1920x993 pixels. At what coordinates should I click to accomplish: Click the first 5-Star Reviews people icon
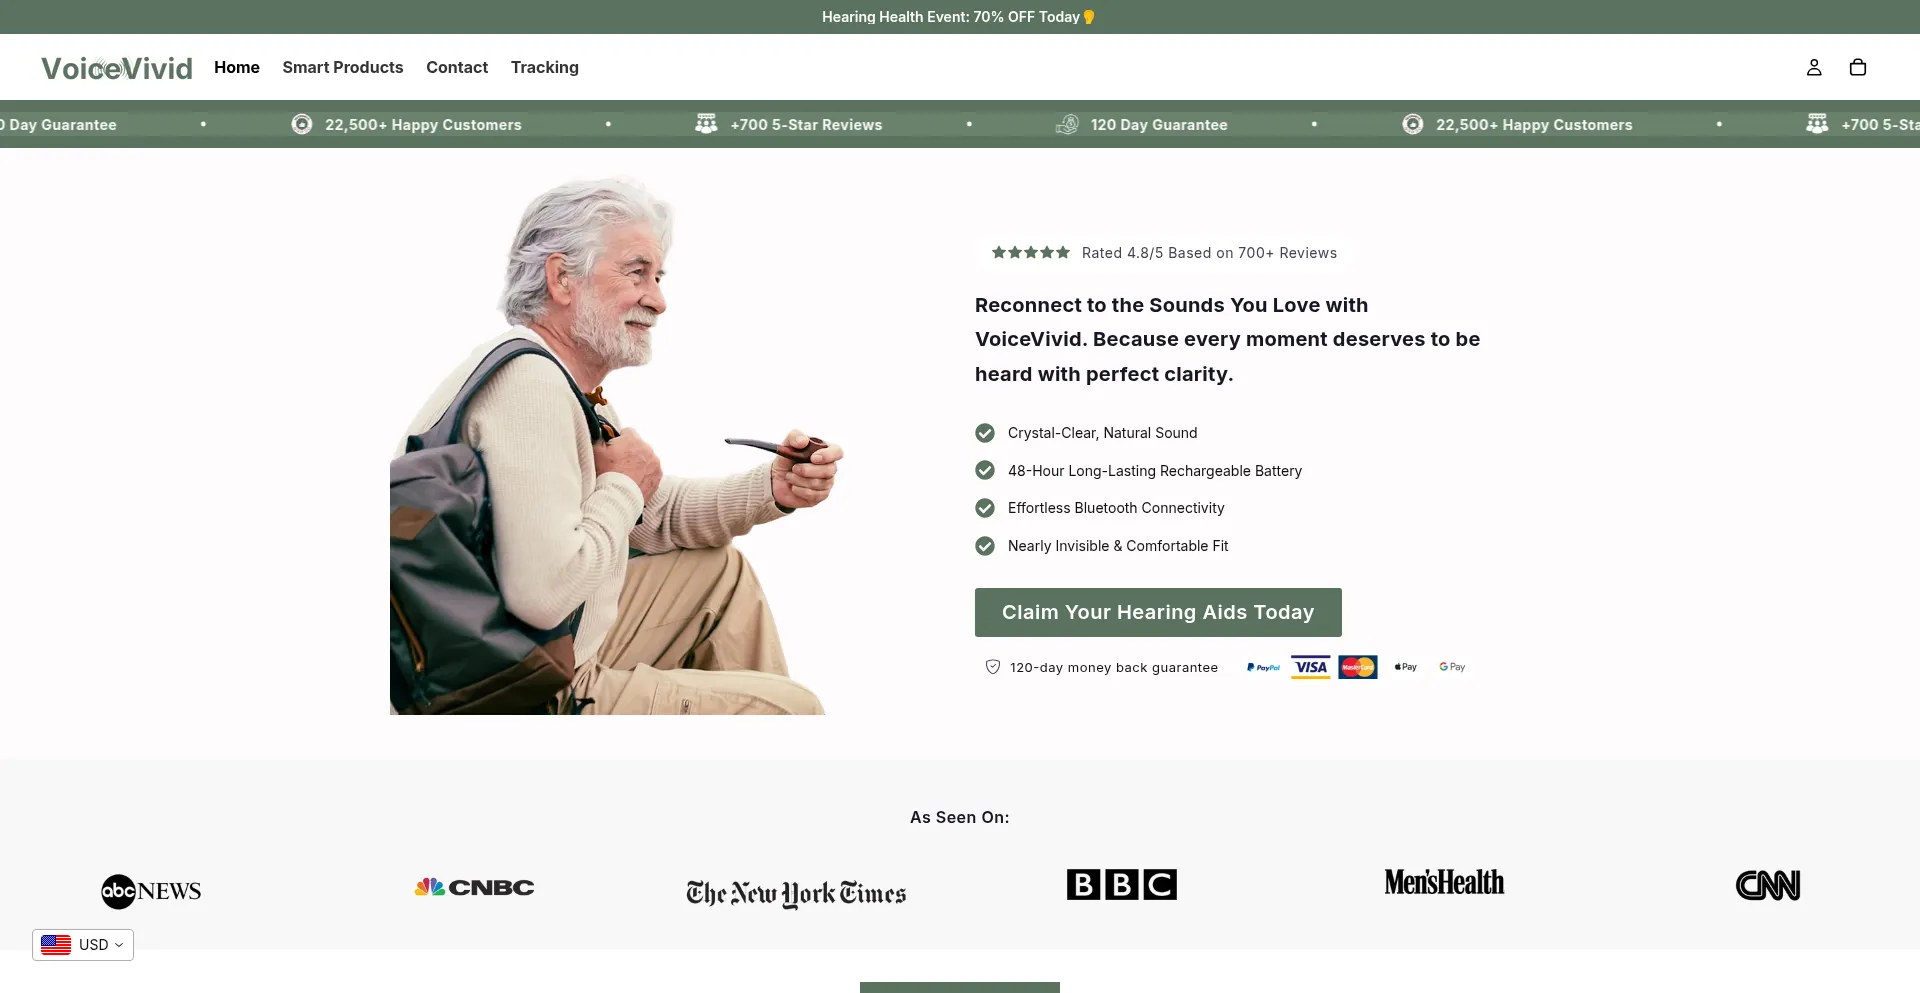(x=706, y=124)
